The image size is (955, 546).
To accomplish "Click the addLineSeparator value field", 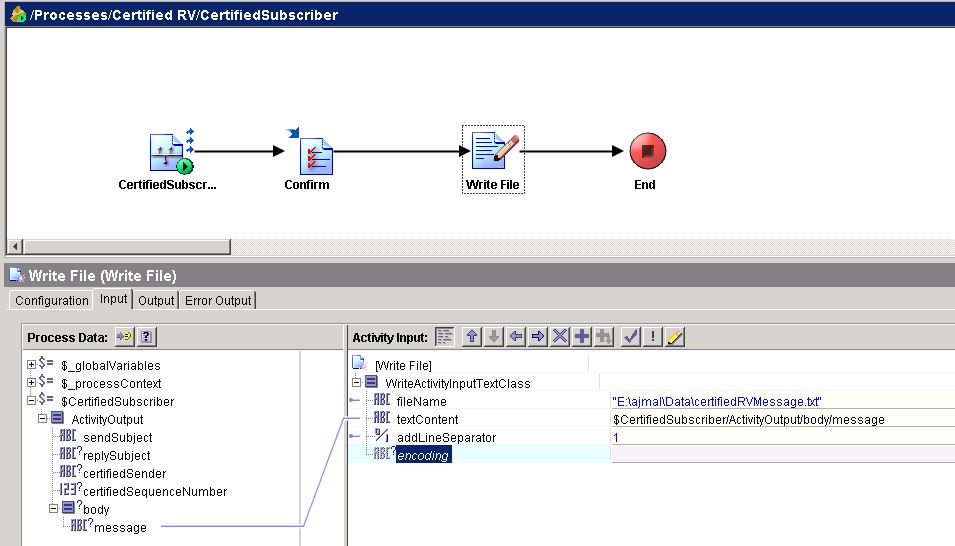I will point(783,438).
